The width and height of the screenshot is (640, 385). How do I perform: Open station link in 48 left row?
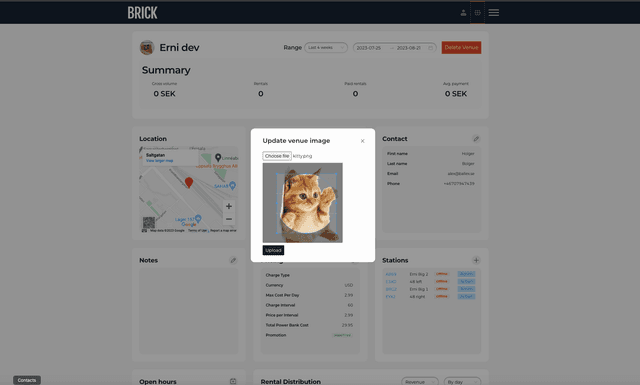tap(391, 282)
